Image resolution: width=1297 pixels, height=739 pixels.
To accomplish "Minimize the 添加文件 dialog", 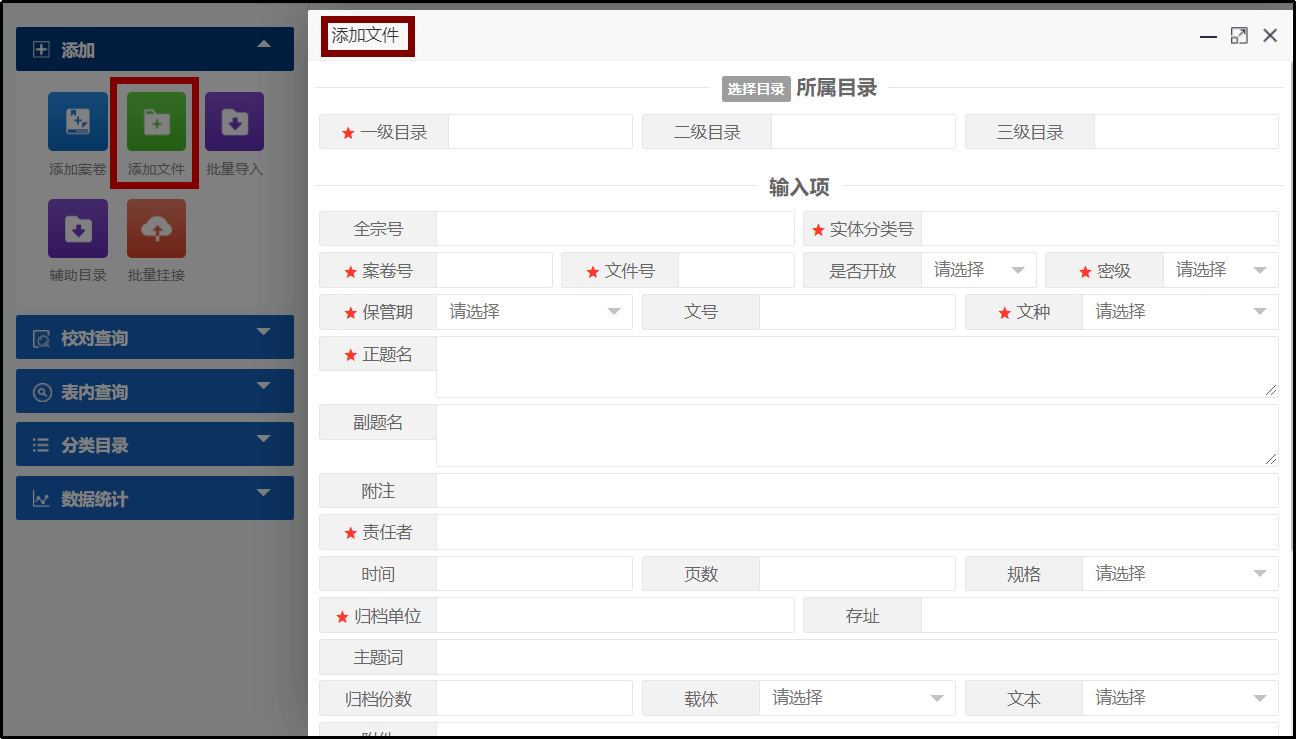I will click(x=1208, y=36).
